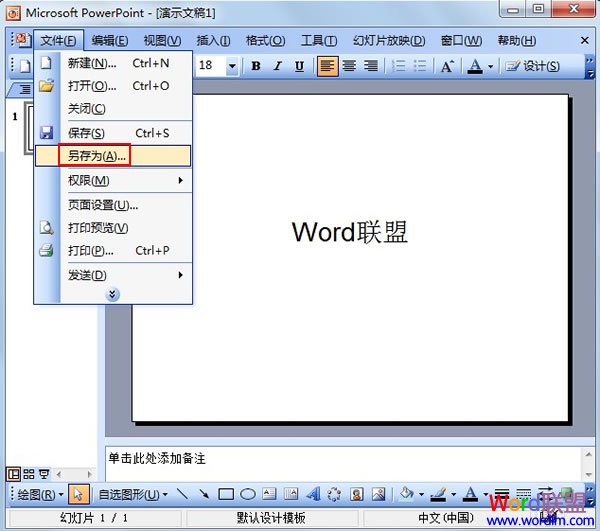Expand the full File menu with chevrons
Image resolution: width=600 pixels, height=531 pixels.
(112, 295)
